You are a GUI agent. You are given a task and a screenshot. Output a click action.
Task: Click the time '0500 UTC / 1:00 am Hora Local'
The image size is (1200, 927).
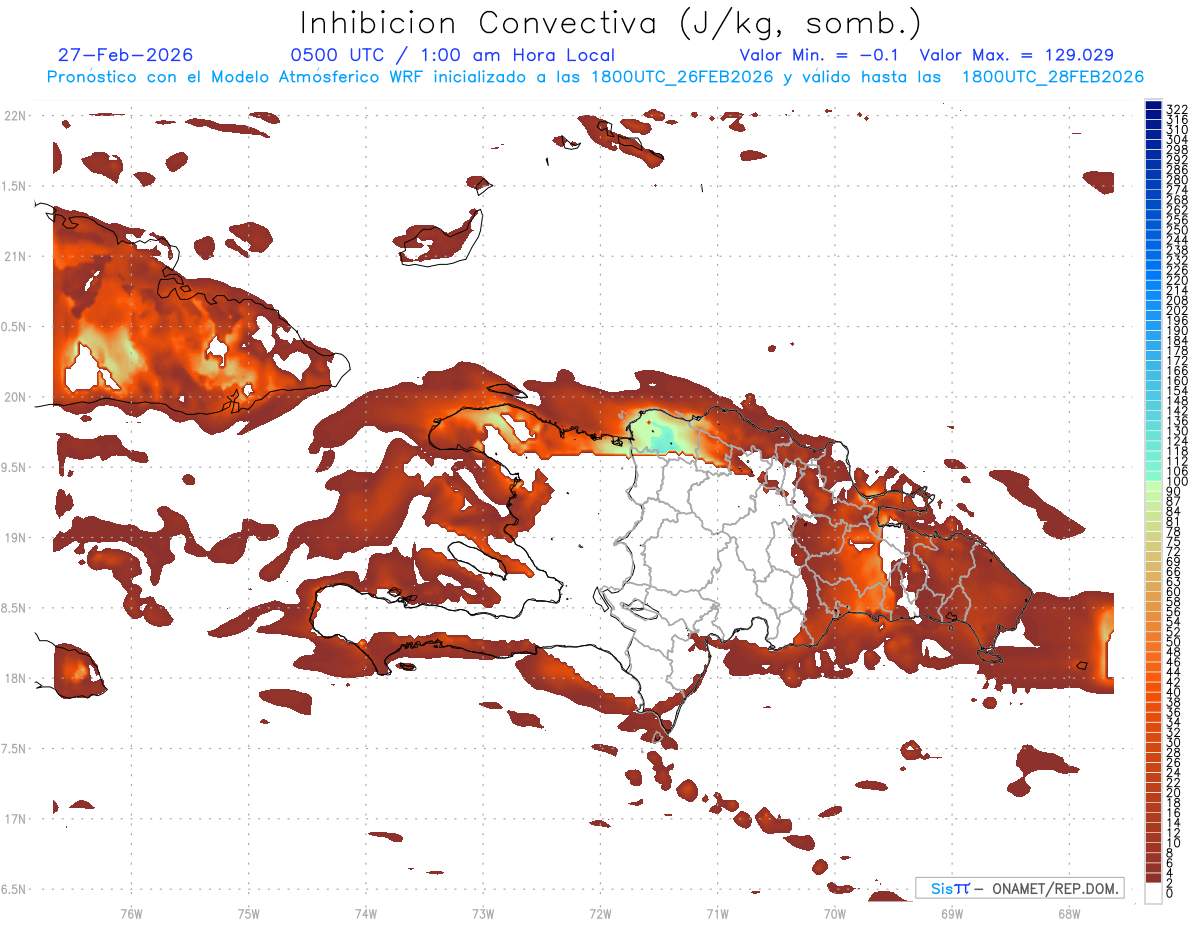452,55
